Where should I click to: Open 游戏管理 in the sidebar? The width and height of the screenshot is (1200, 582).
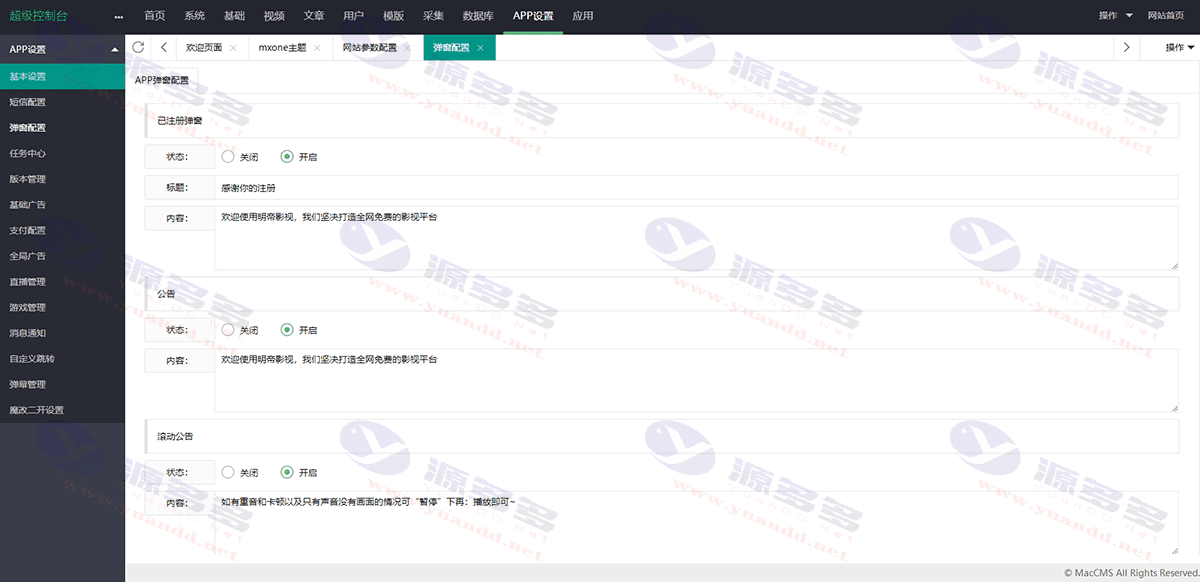coord(62,308)
